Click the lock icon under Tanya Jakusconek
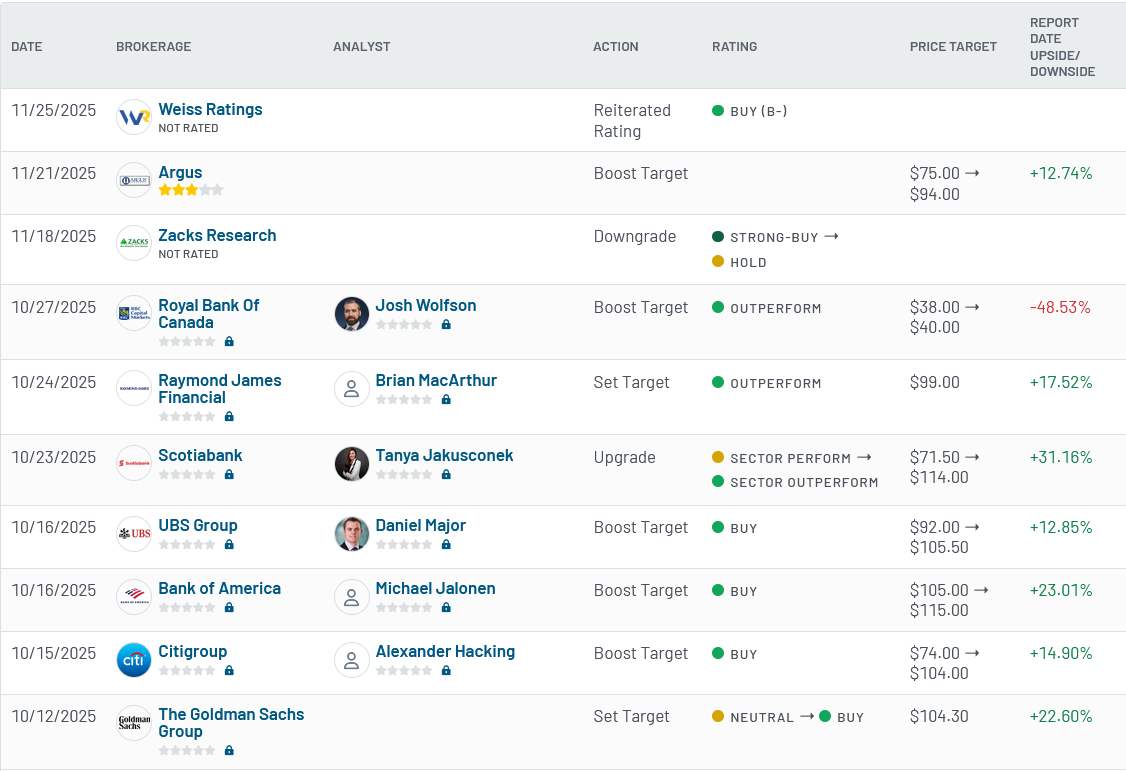This screenshot has height=771, width=1126. pos(446,474)
